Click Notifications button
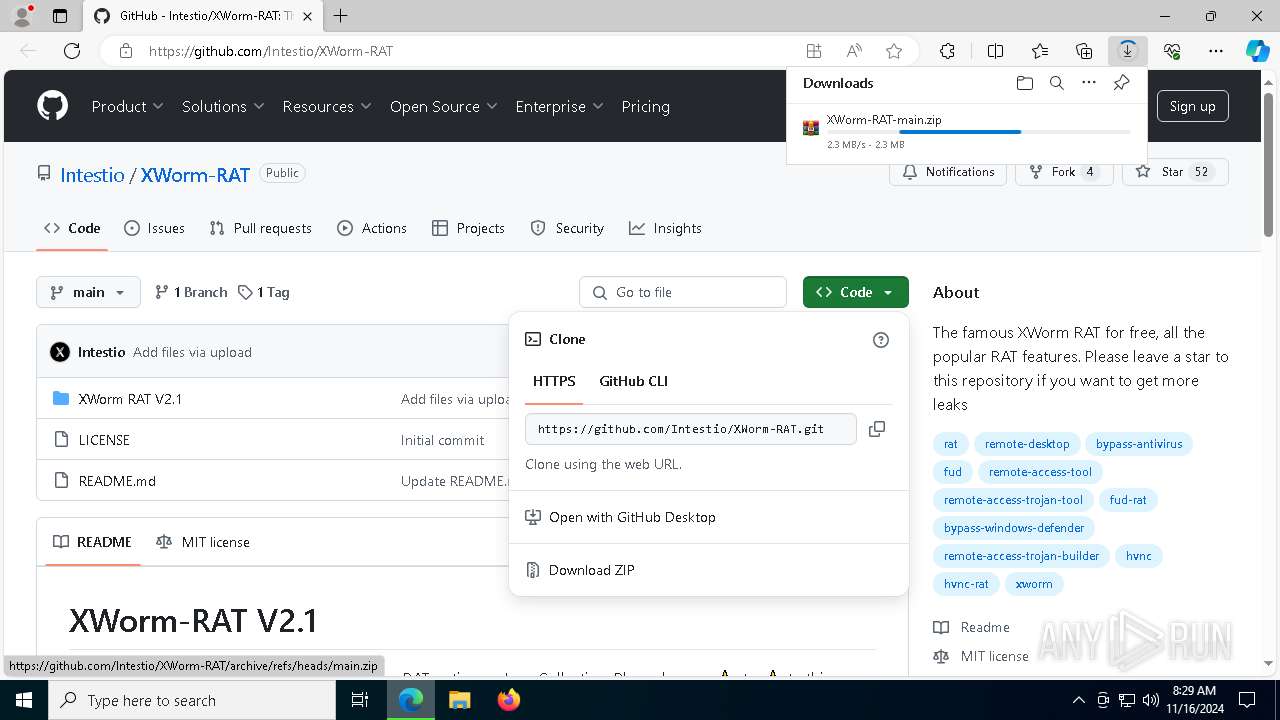The height and width of the screenshot is (720, 1280). click(x=949, y=172)
